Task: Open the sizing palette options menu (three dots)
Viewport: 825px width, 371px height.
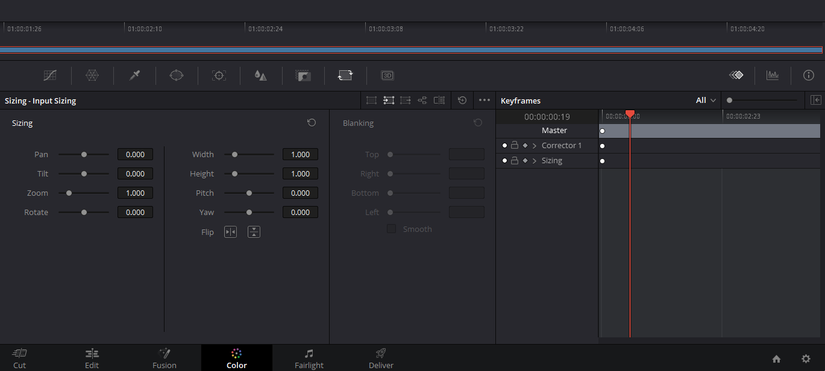Action: [x=485, y=100]
